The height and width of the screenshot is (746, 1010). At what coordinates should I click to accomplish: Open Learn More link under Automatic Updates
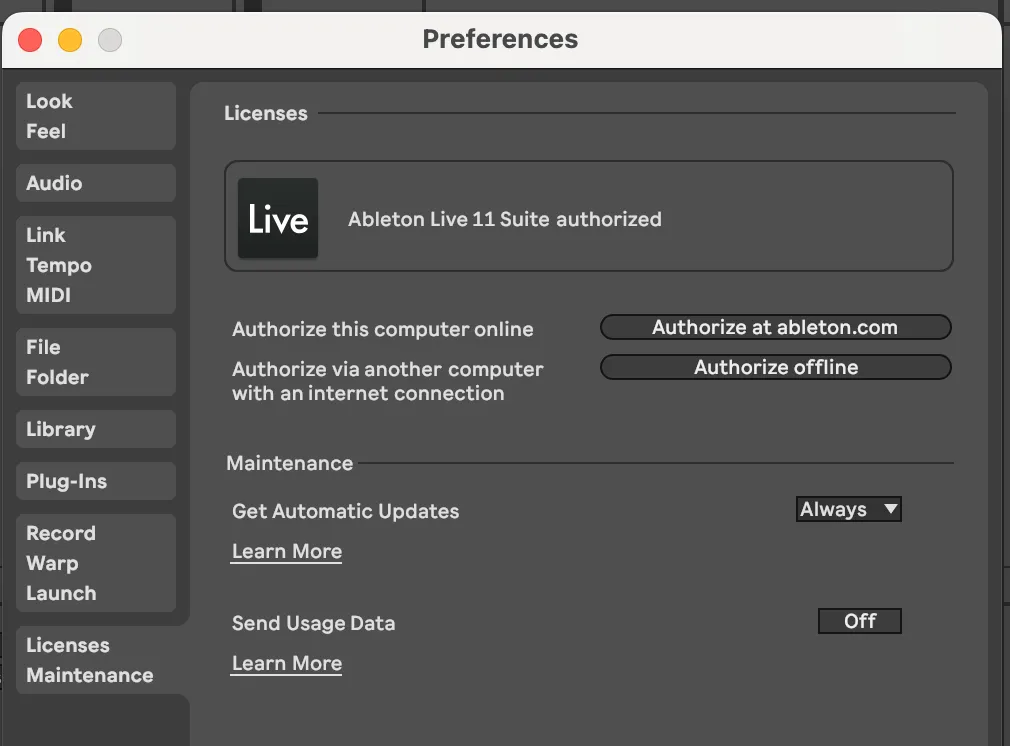pos(287,551)
